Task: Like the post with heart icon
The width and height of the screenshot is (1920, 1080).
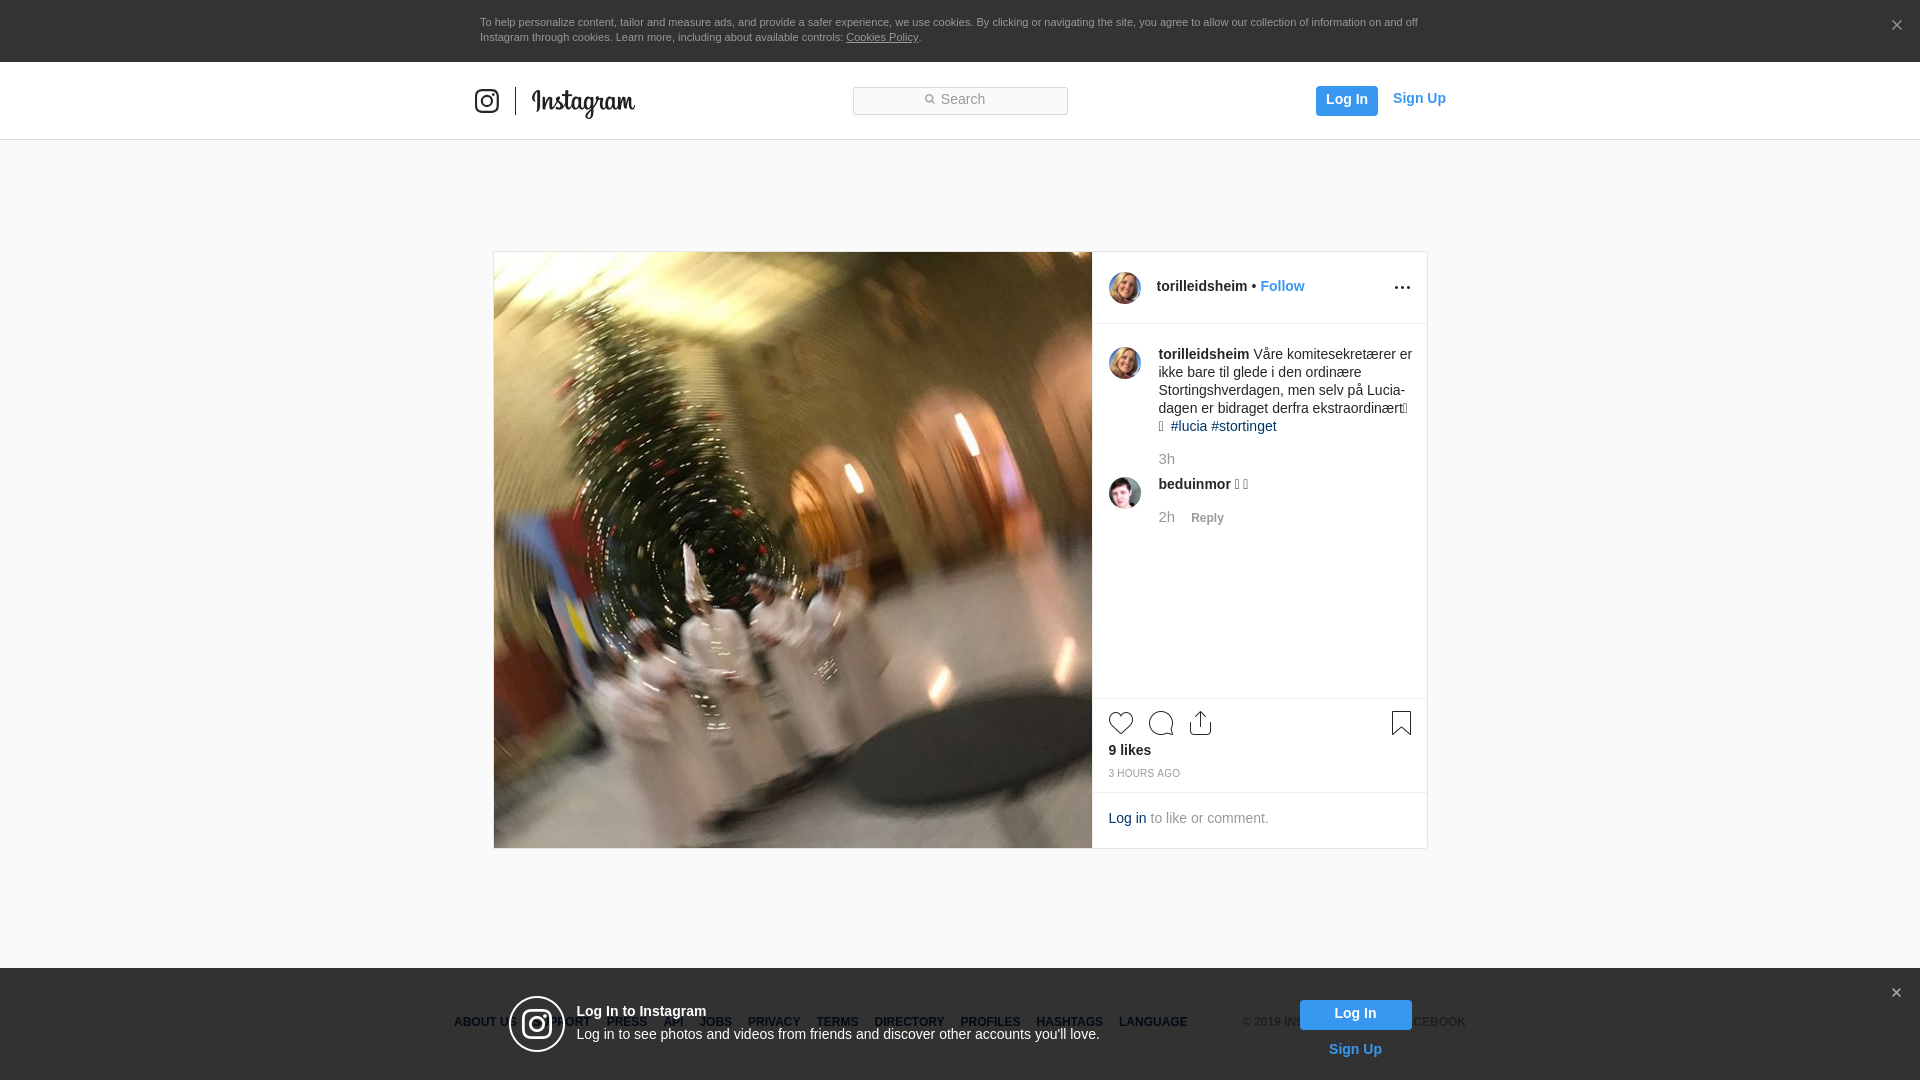Action: [x=1120, y=723]
